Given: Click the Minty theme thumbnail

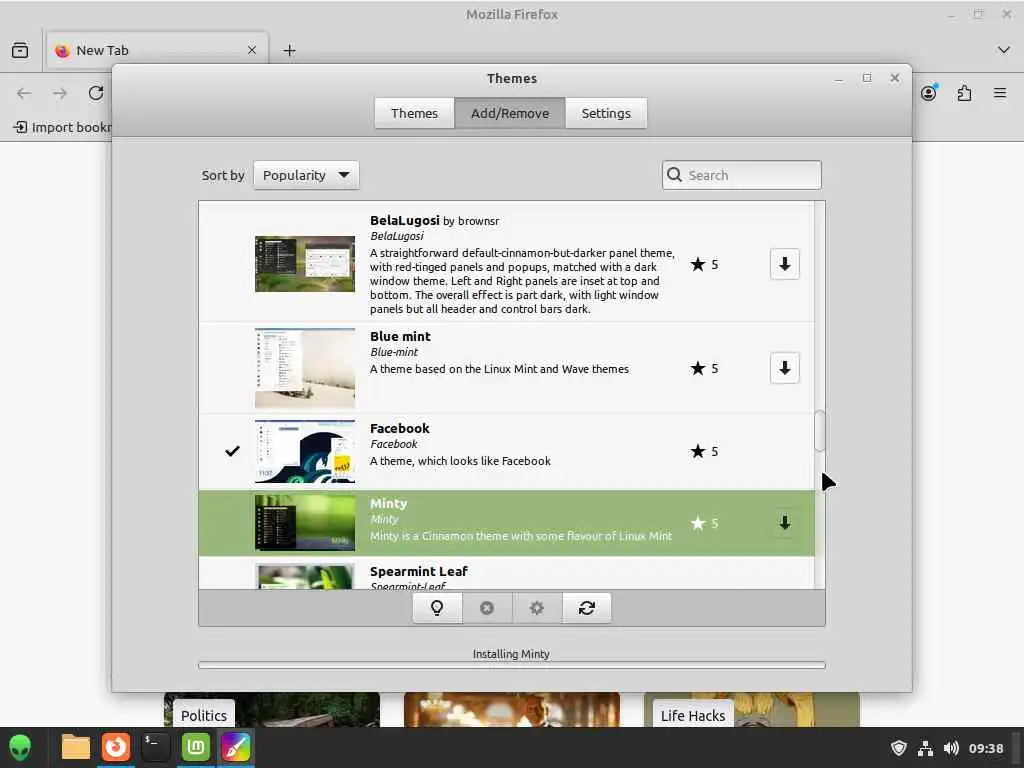Looking at the screenshot, I should click(x=305, y=523).
